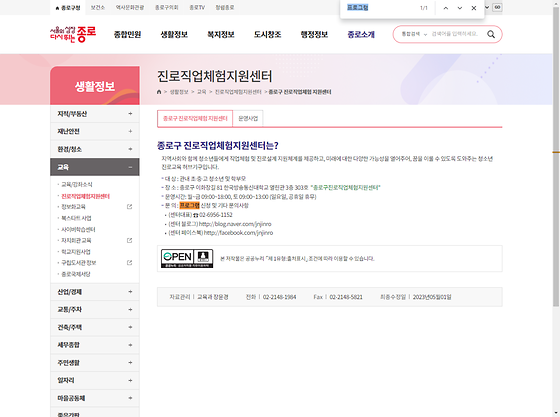Open the 종로소개 main menu
Screen dimensions: 560x417
point(361,34)
